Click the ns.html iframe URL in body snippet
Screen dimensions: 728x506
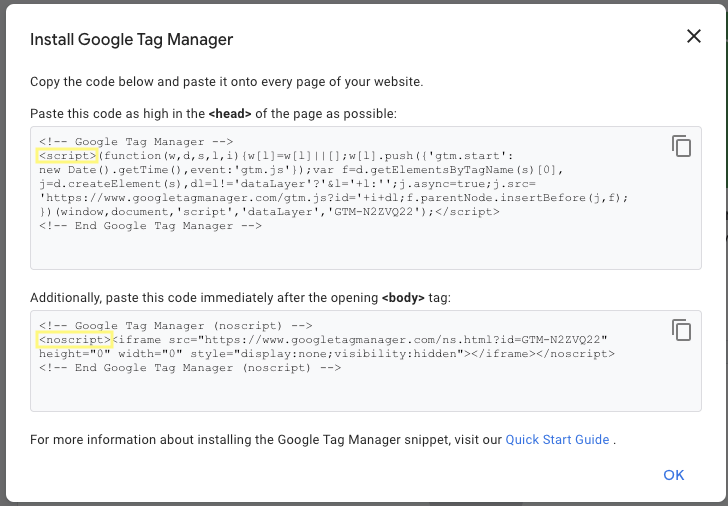point(330,340)
